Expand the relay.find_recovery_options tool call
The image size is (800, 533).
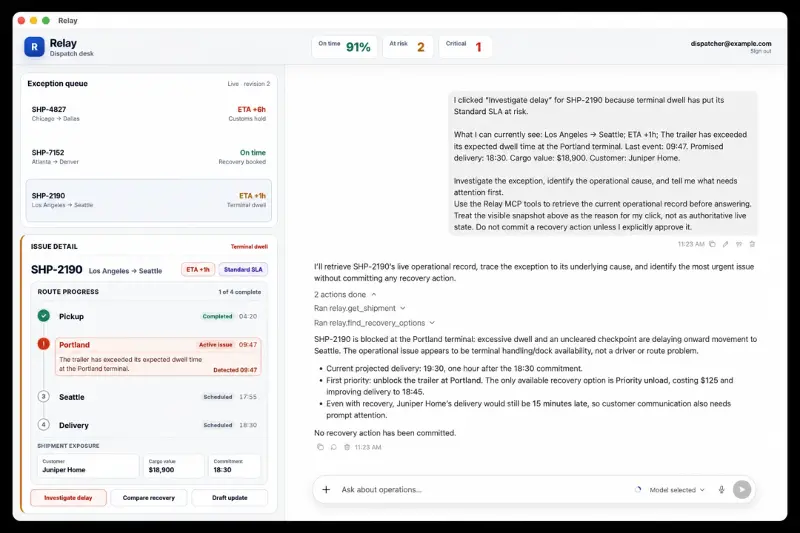(x=374, y=323)
